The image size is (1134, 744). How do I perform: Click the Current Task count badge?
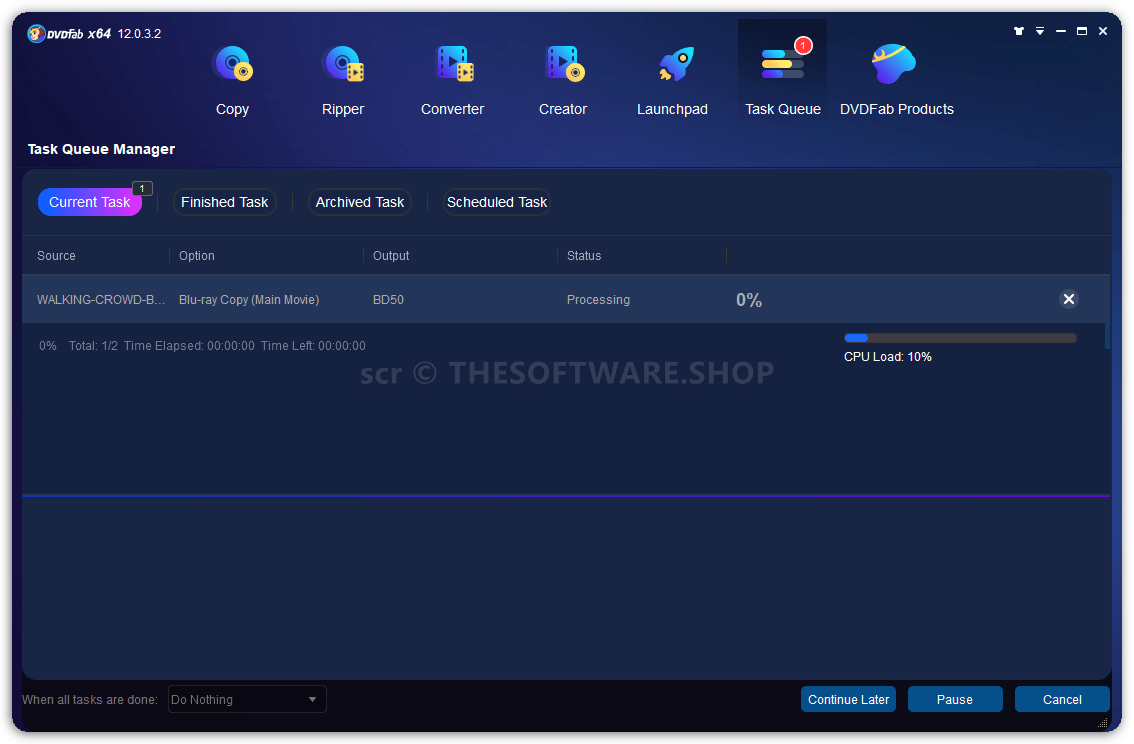pyautogui.click(x=142, y=189)
